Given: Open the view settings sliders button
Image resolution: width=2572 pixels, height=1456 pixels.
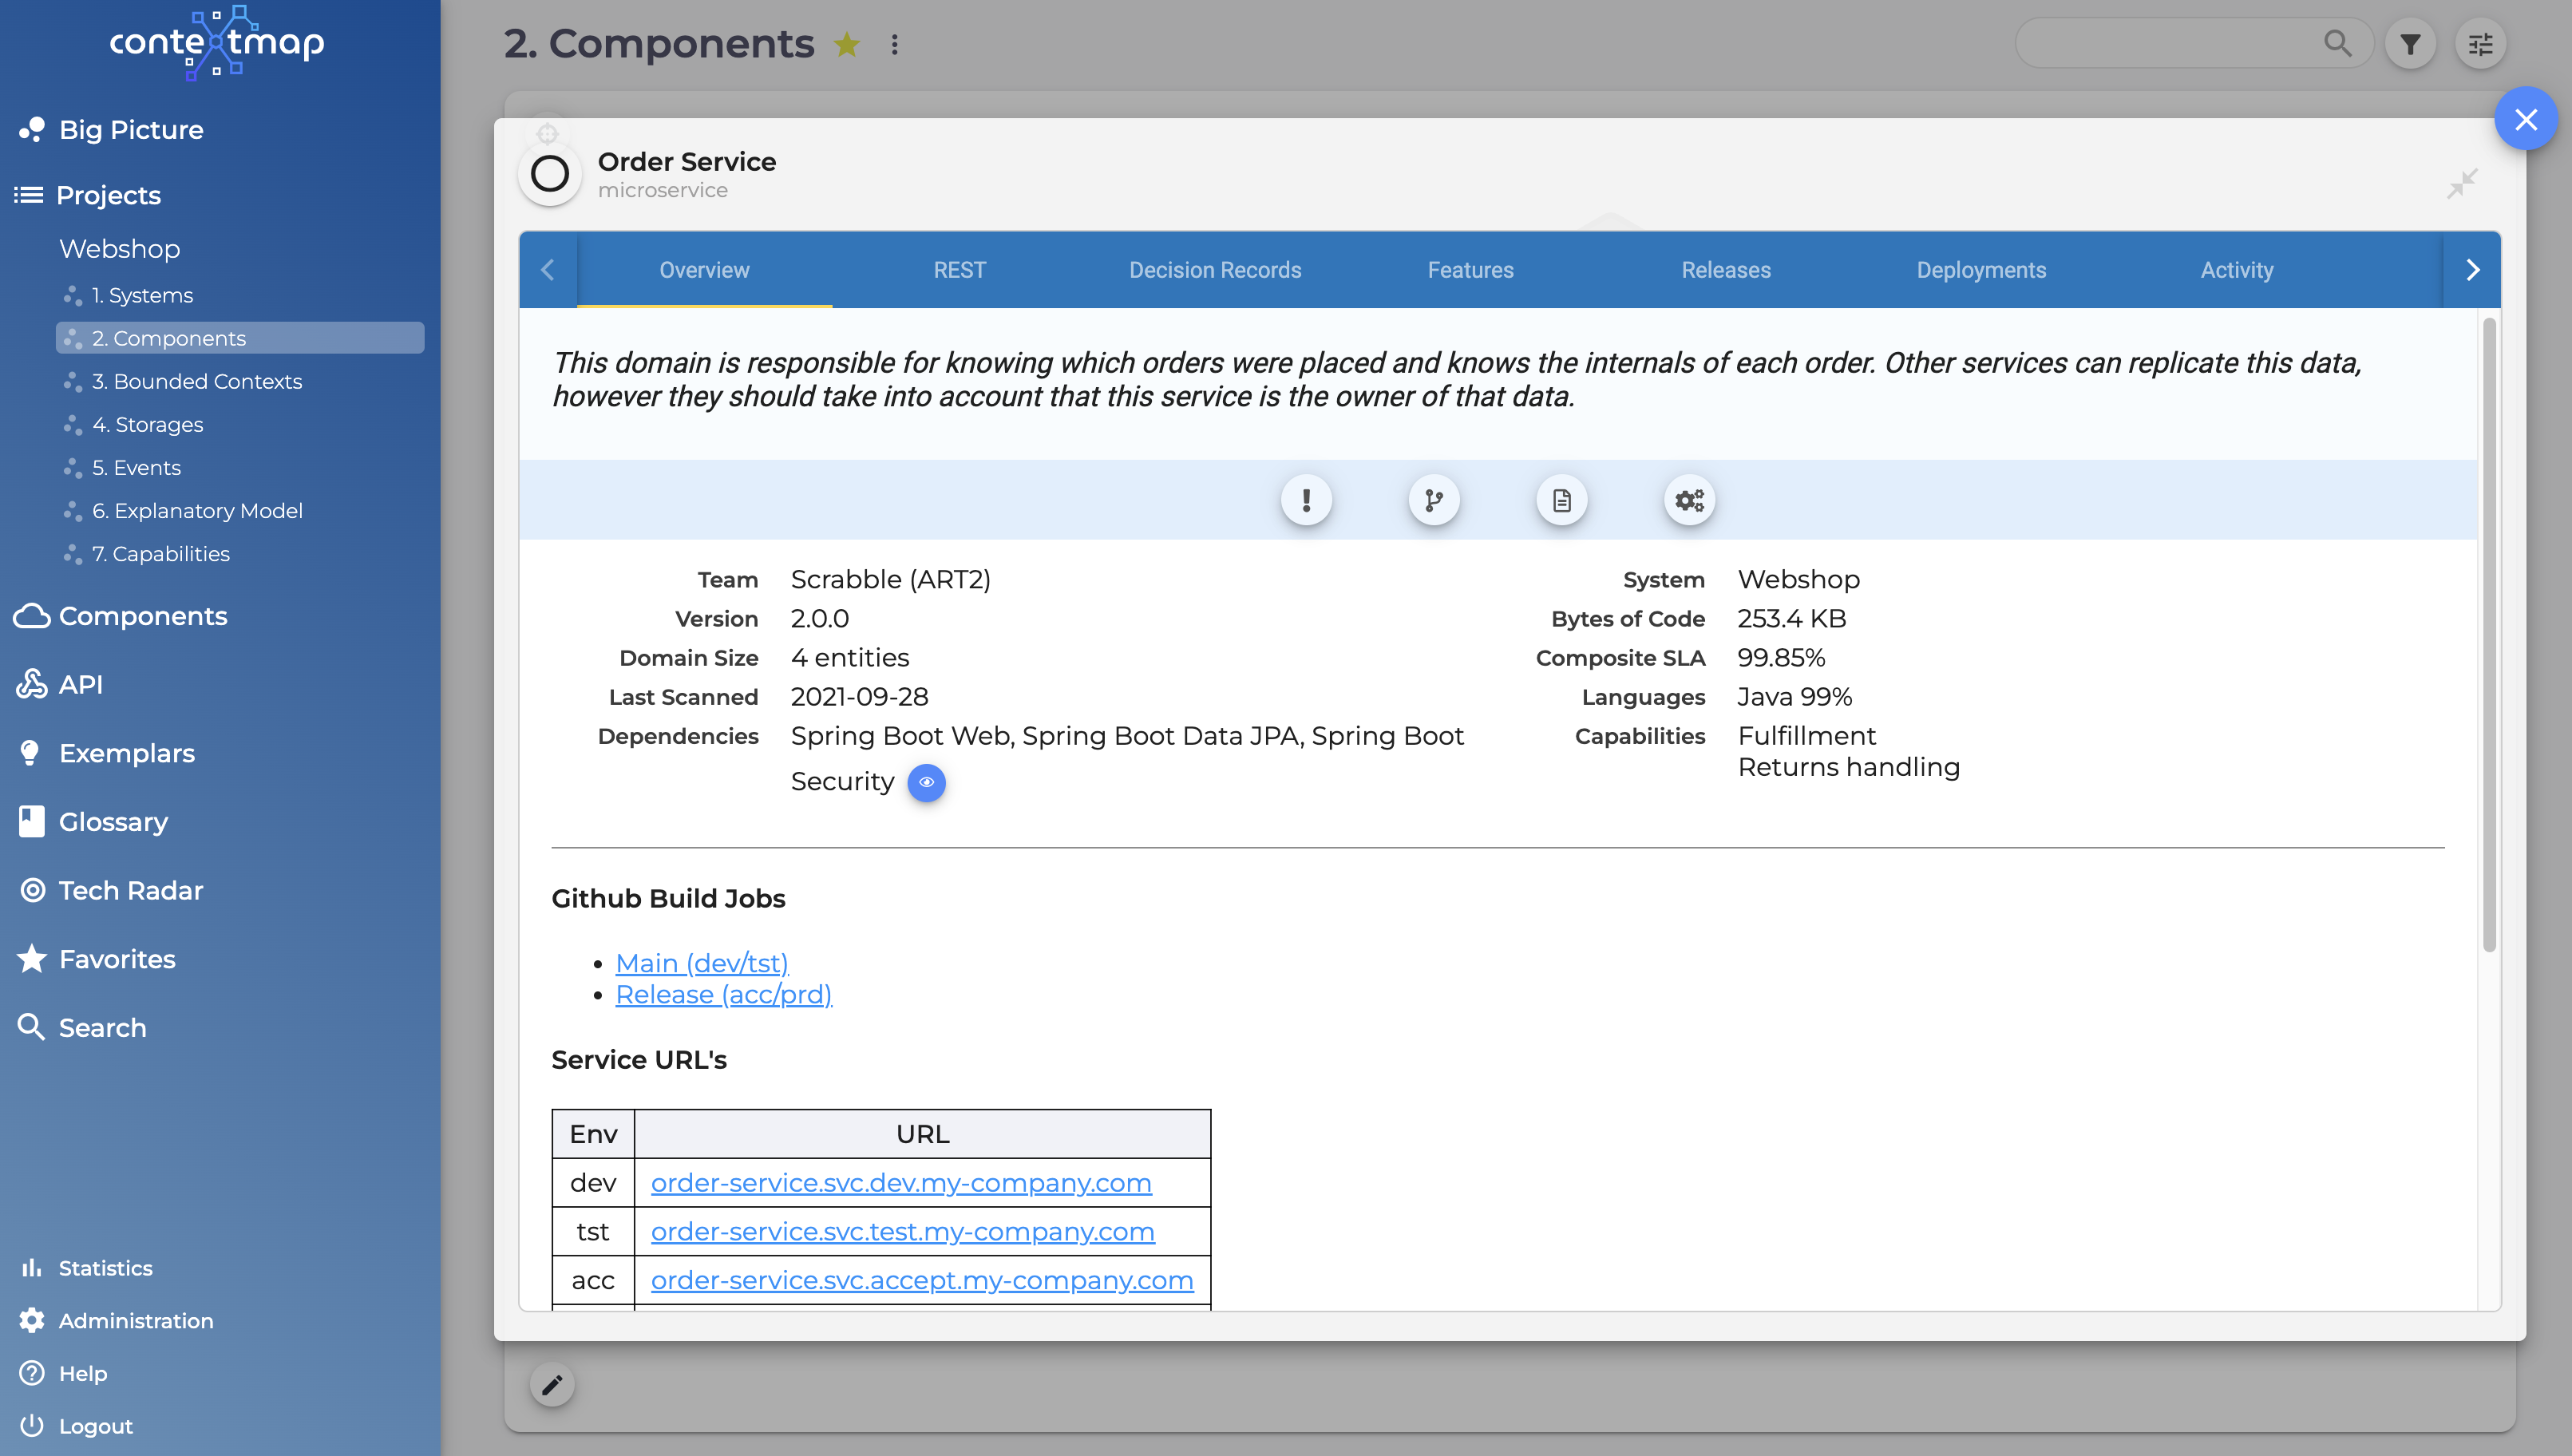Looking at the screenshot, I should click(x=2481, y=44).
